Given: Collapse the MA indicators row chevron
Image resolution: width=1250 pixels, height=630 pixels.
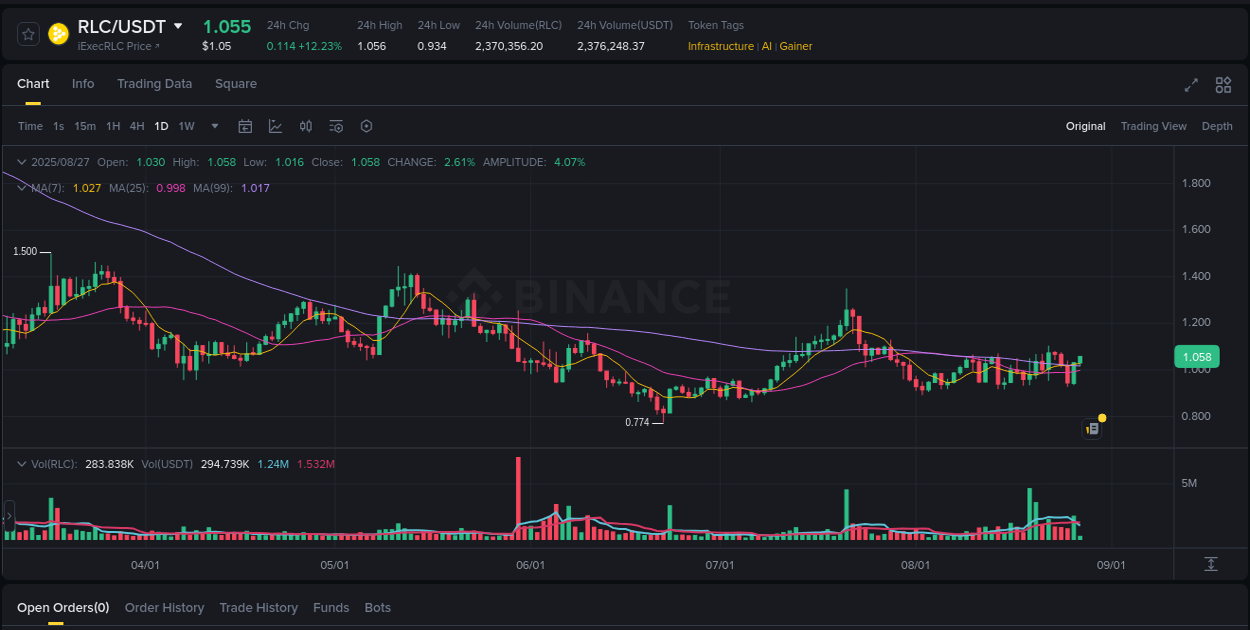Looking at the screenshot, I should tap(21, 187).
